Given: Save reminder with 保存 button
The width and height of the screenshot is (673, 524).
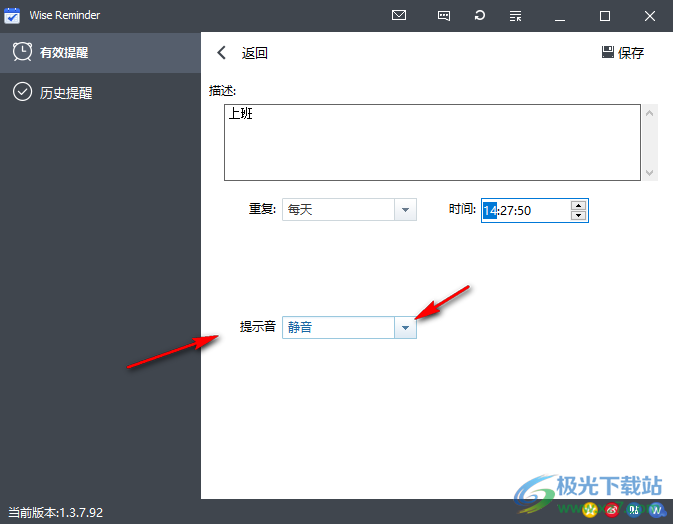Looking at the screenshot, I should pyautogui.click(x=623, y=53).
